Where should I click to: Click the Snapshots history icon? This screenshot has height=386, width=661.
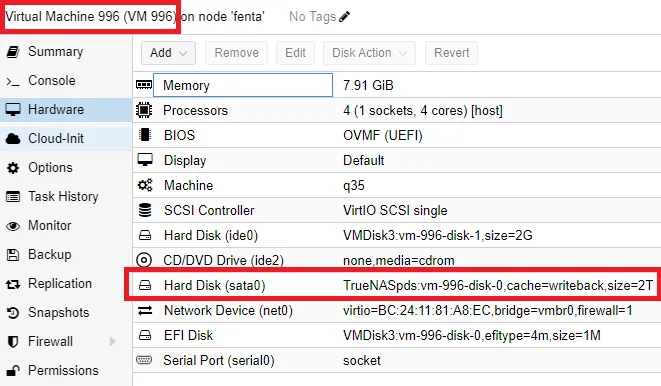13,313
